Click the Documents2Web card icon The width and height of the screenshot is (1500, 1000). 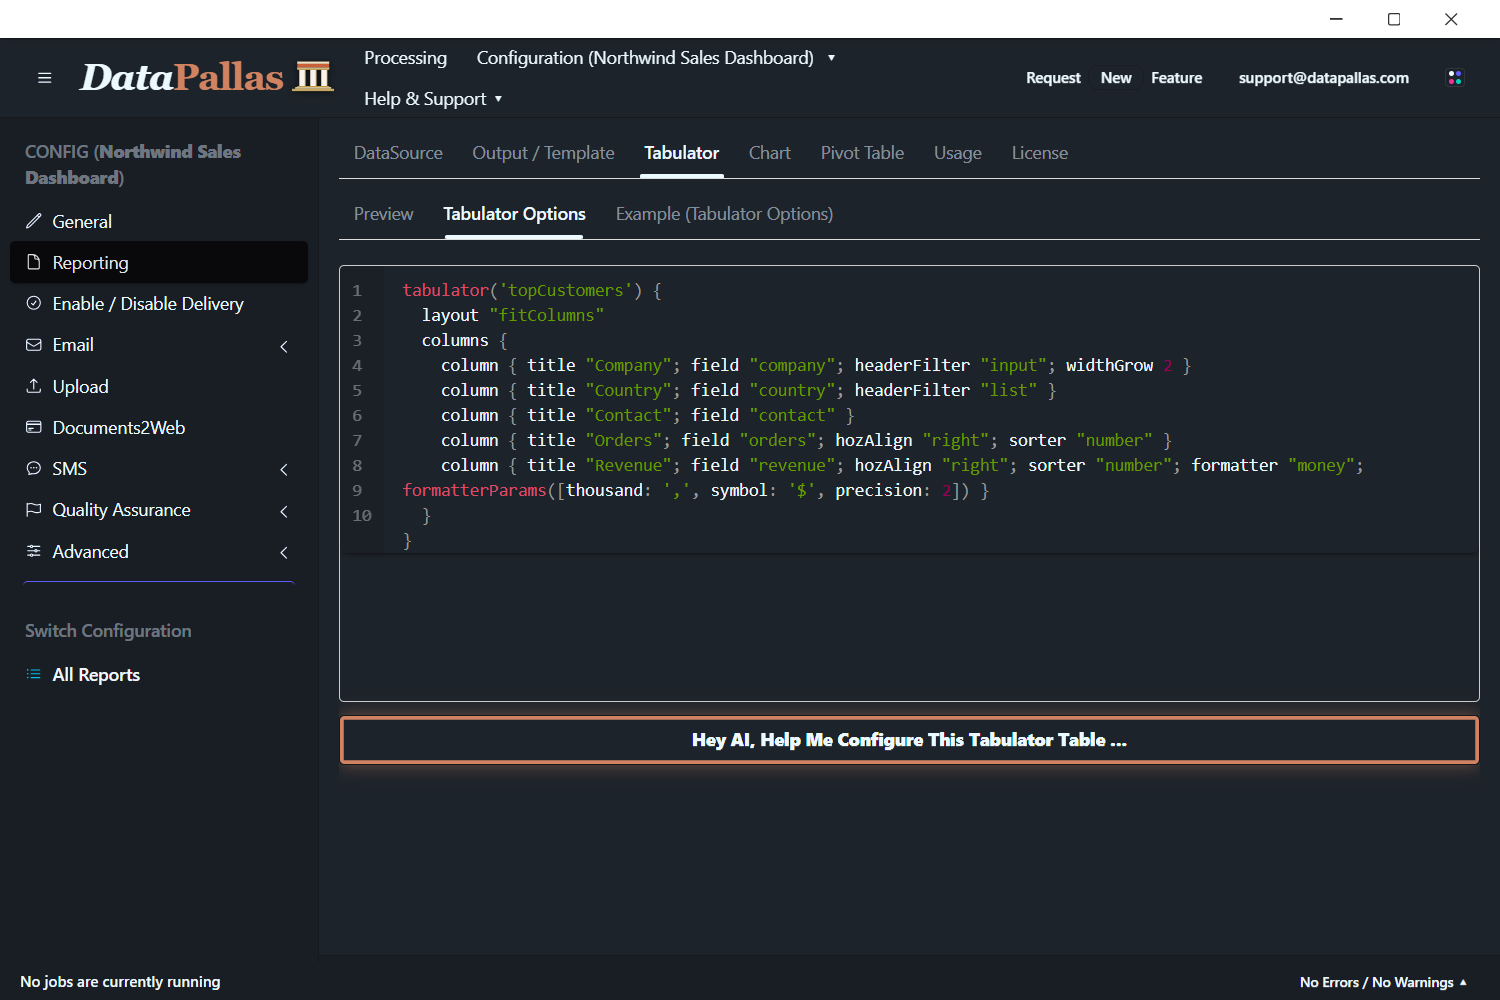34,427
